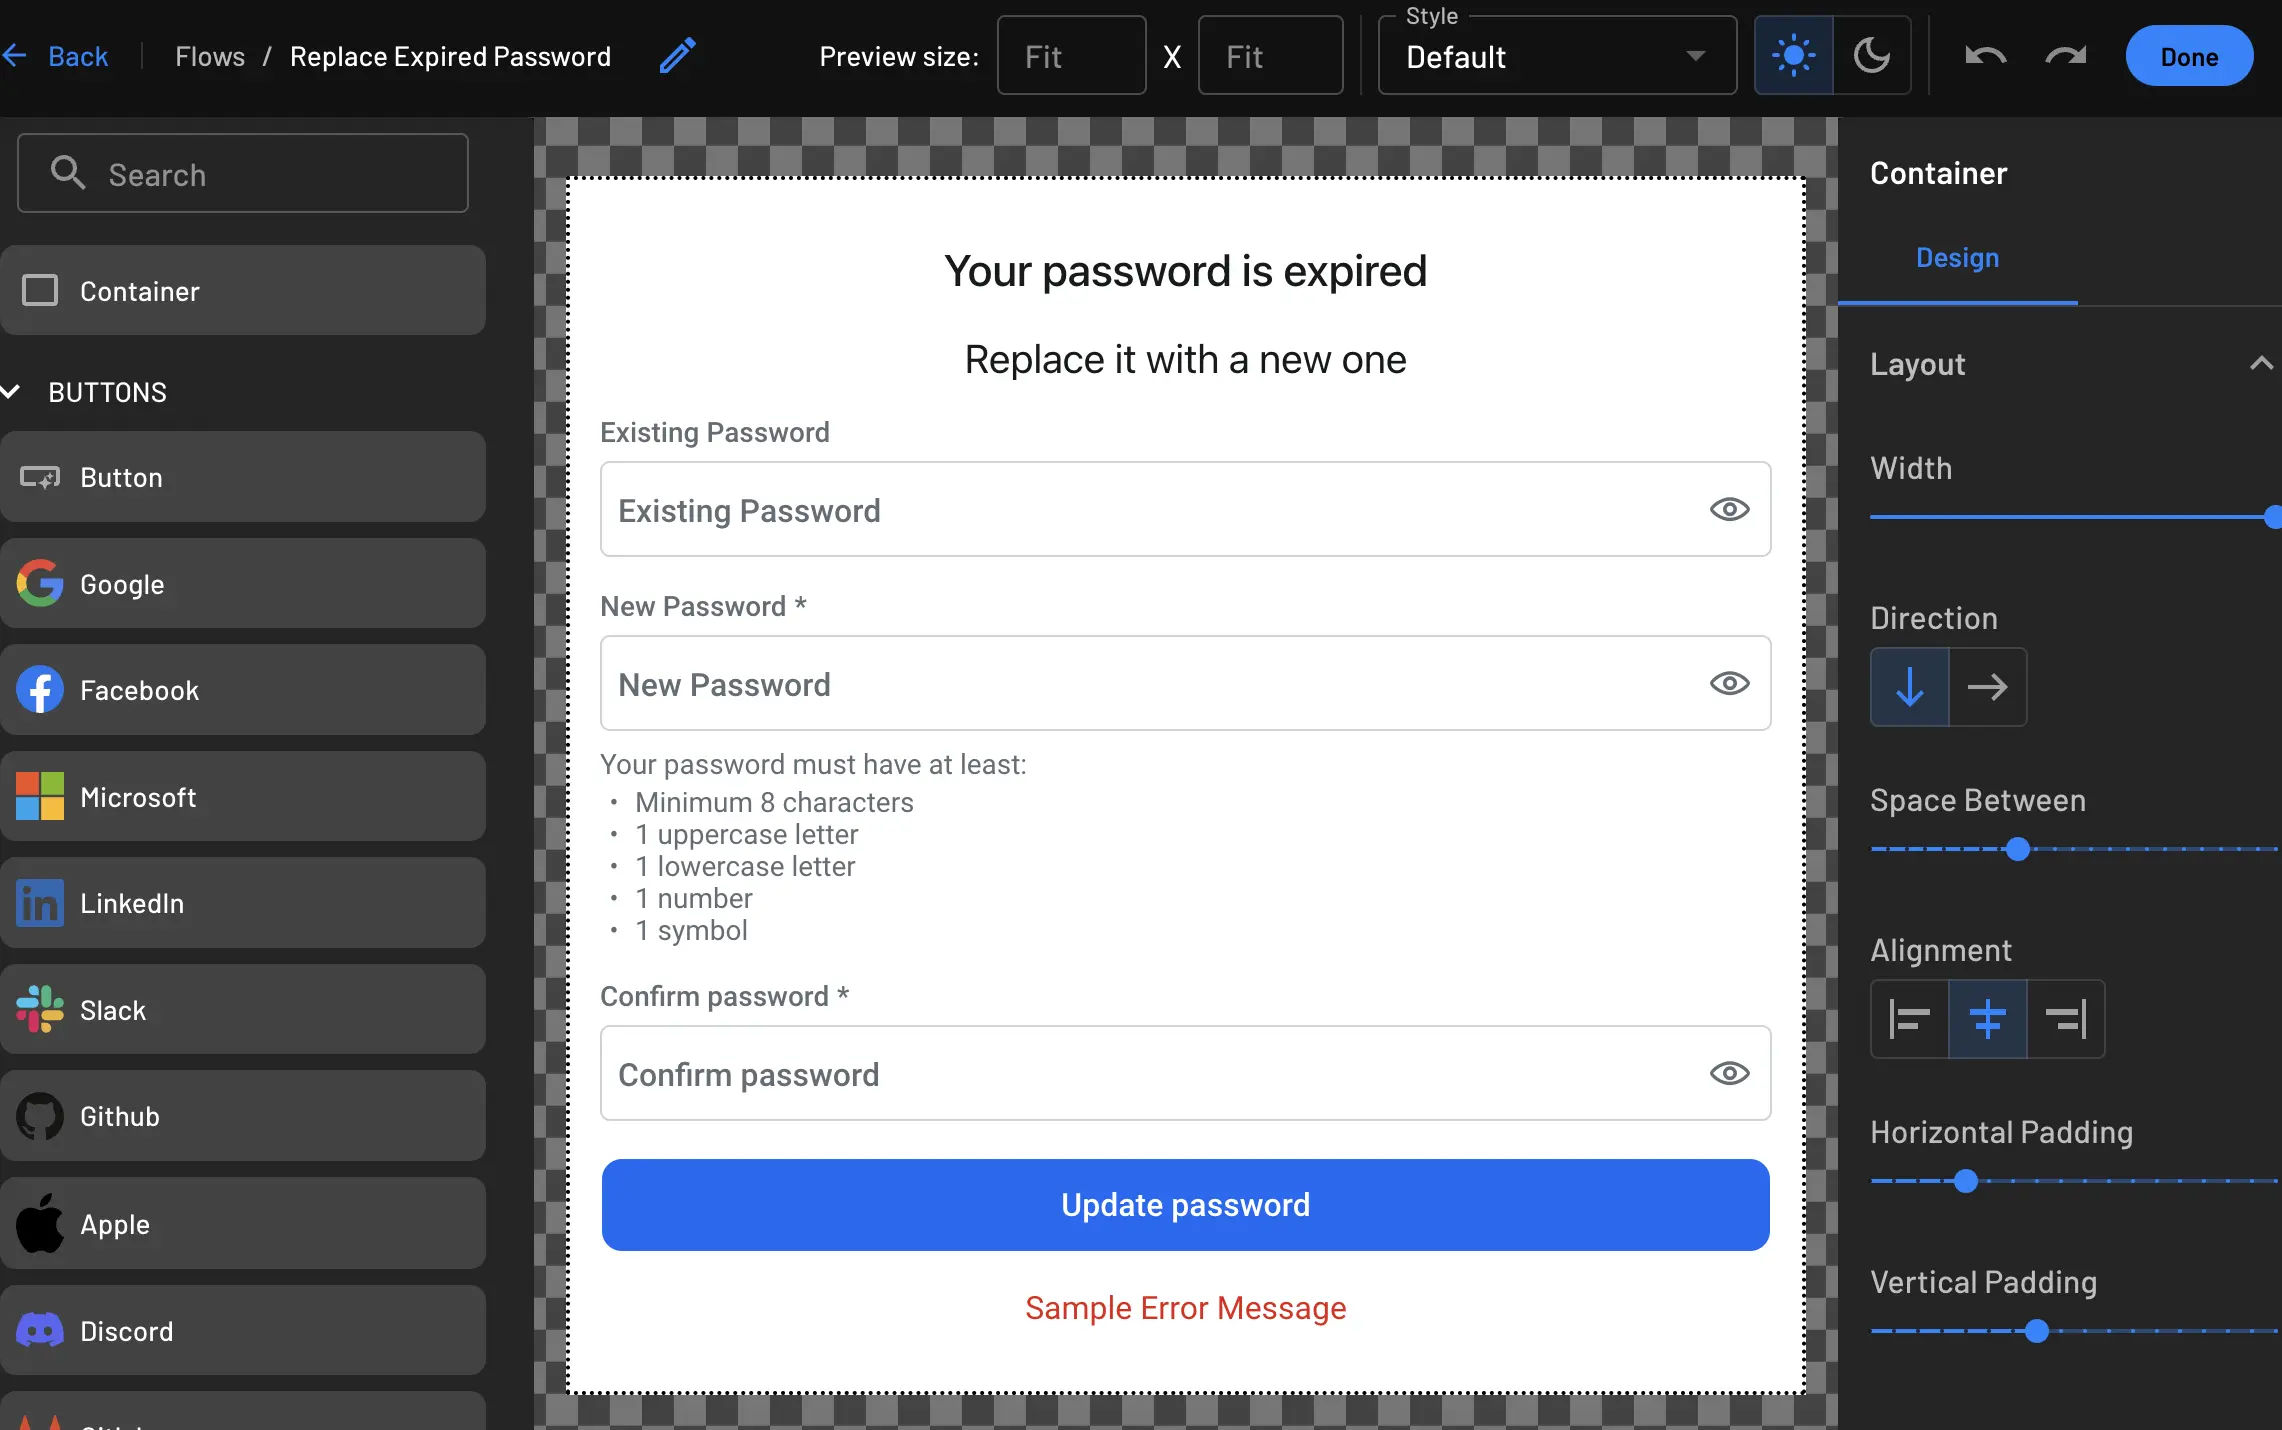Switch preview to dark mode
Screen dimensions: 2282x1430
(x=1871, y=56)
